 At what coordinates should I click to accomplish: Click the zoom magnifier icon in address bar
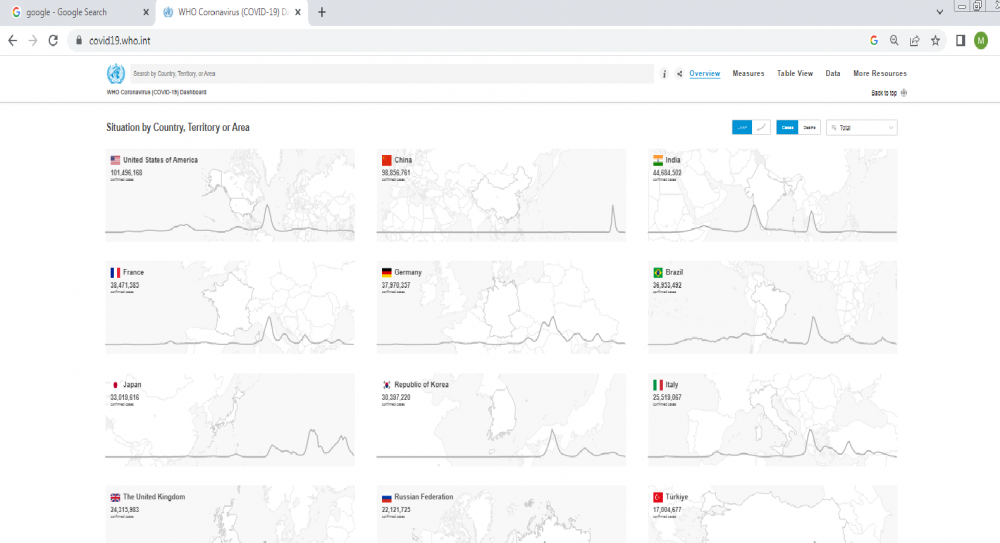click(x=894, y=41)
